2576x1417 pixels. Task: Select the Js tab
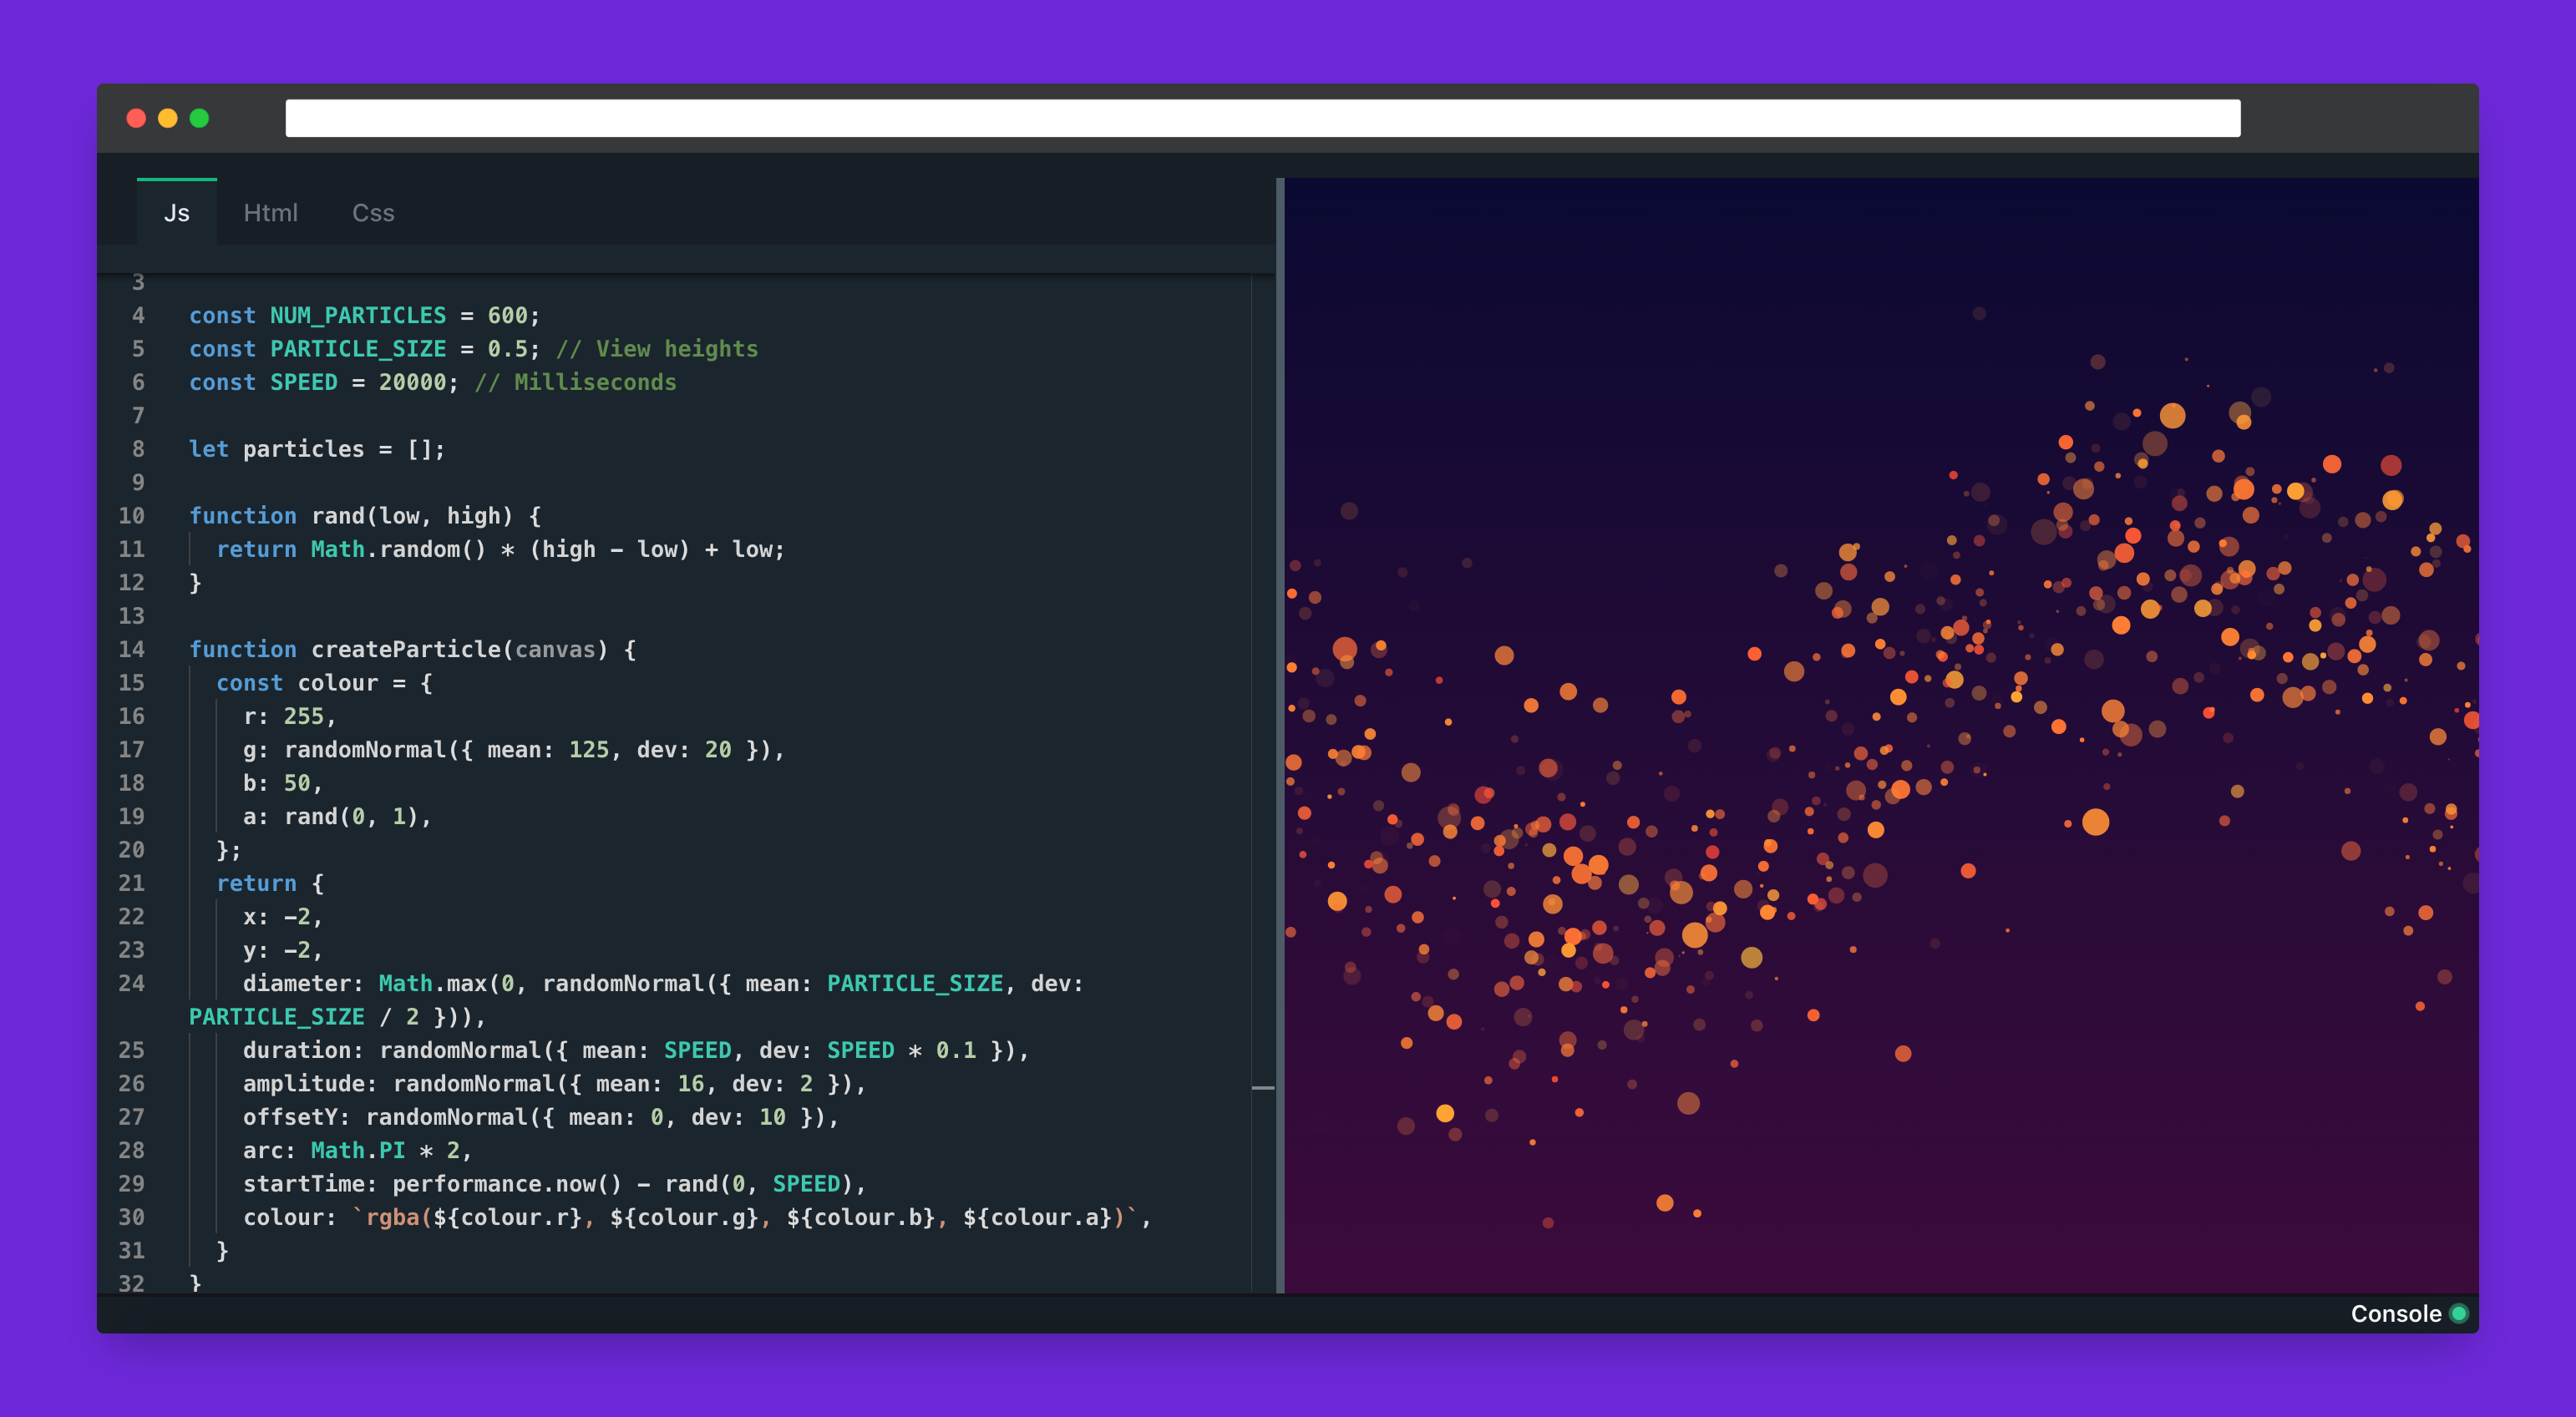click(x=177, y=213)
